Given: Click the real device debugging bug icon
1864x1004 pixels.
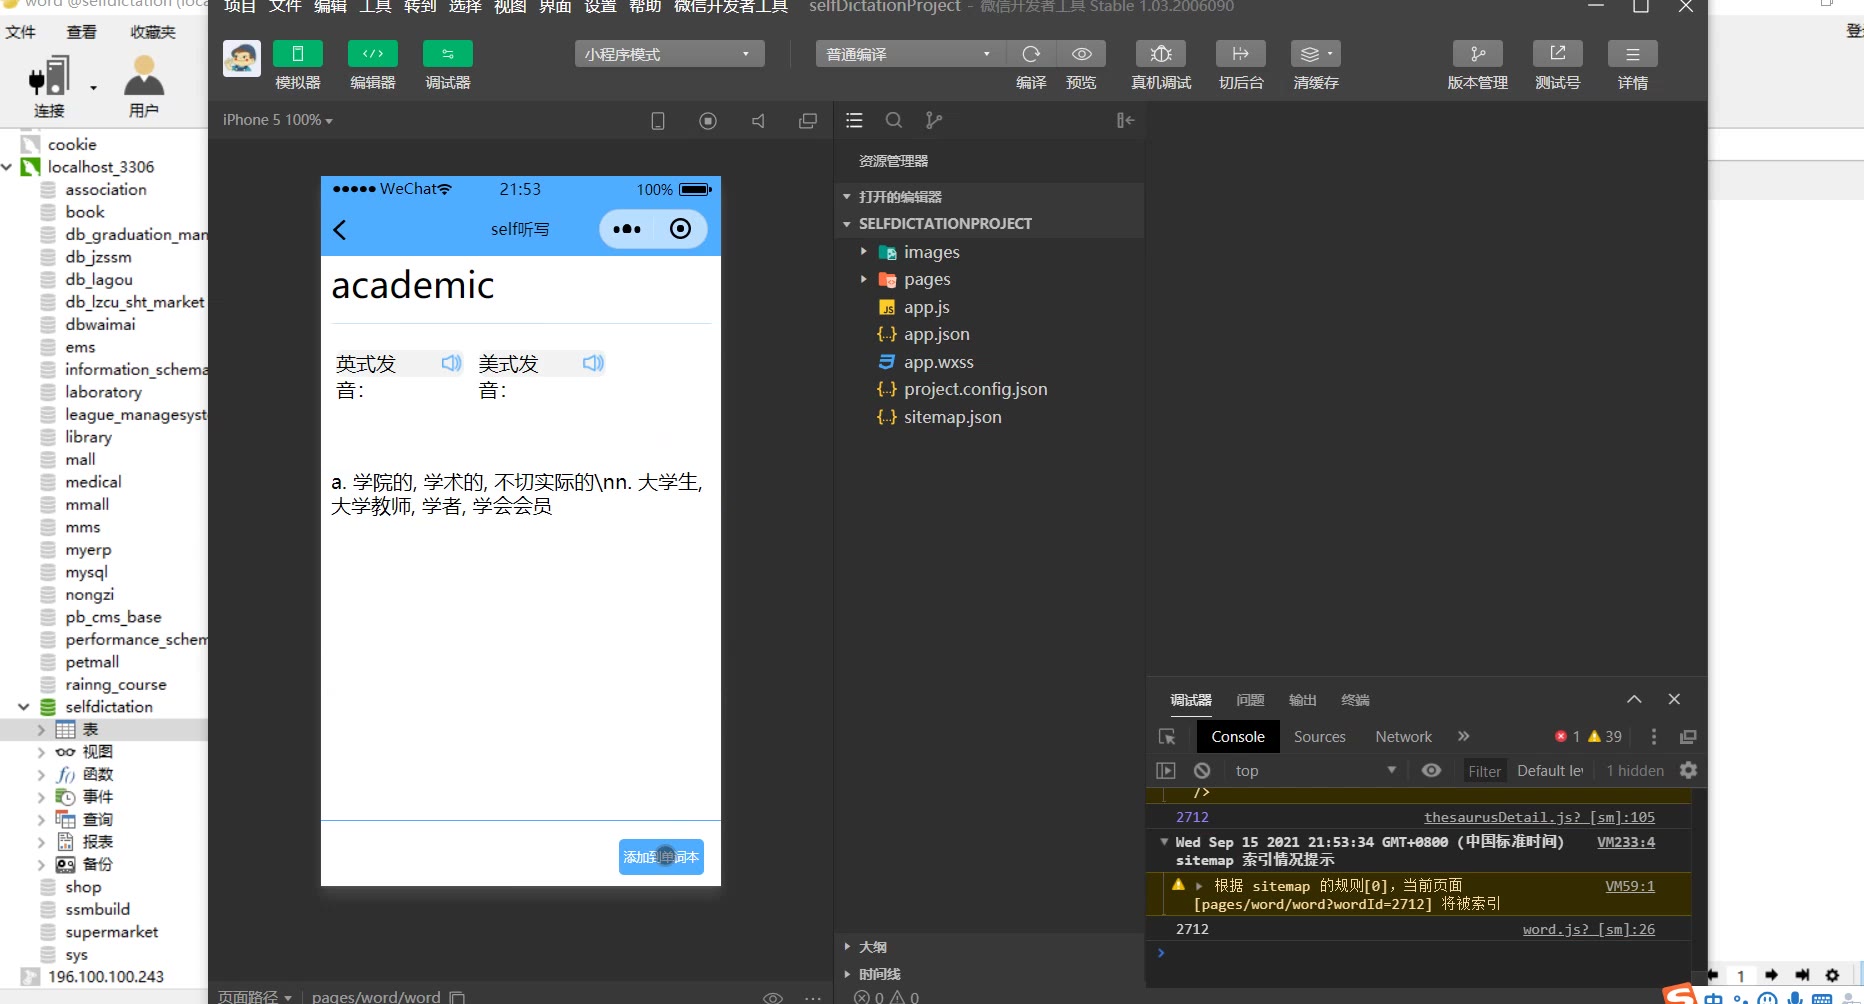Looking at the screenshot, I should click(1160, 54).
